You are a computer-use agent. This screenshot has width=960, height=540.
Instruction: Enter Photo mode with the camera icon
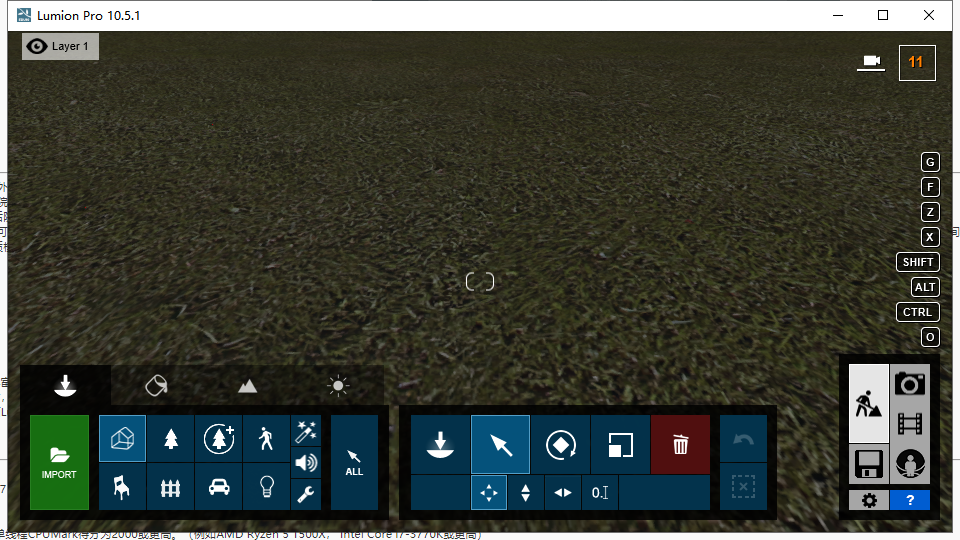tap(909, 383)
